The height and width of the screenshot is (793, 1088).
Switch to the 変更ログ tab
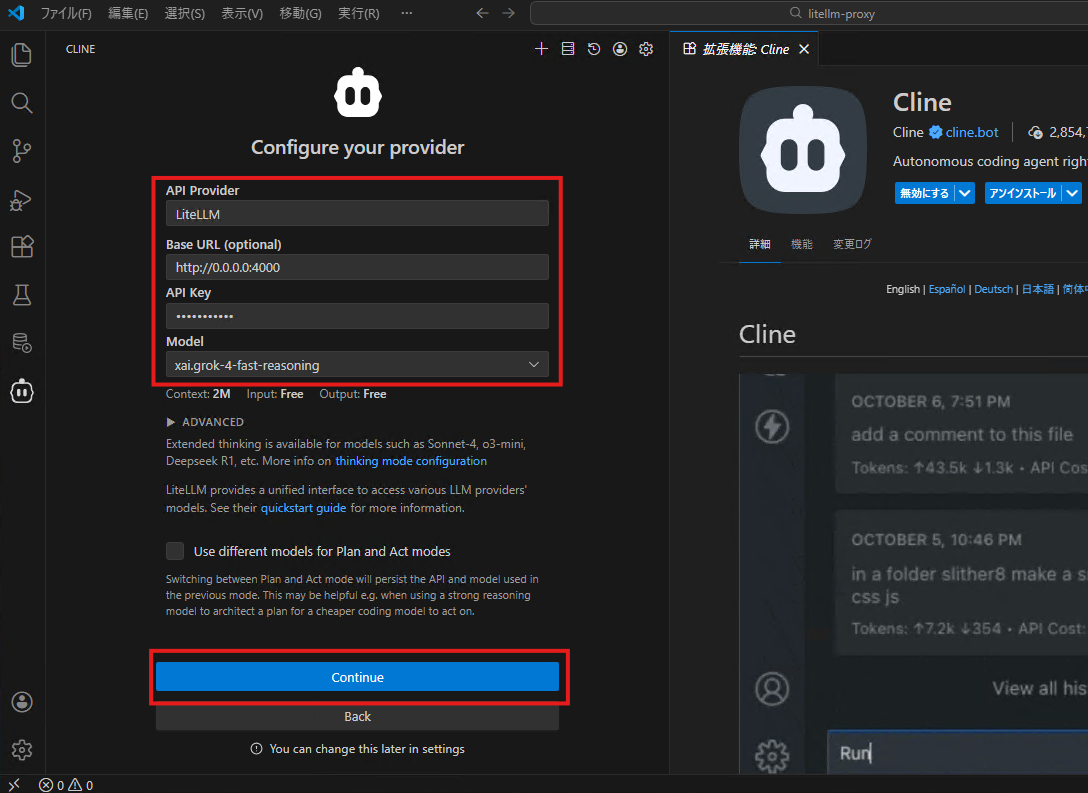(x=852, y=244)
